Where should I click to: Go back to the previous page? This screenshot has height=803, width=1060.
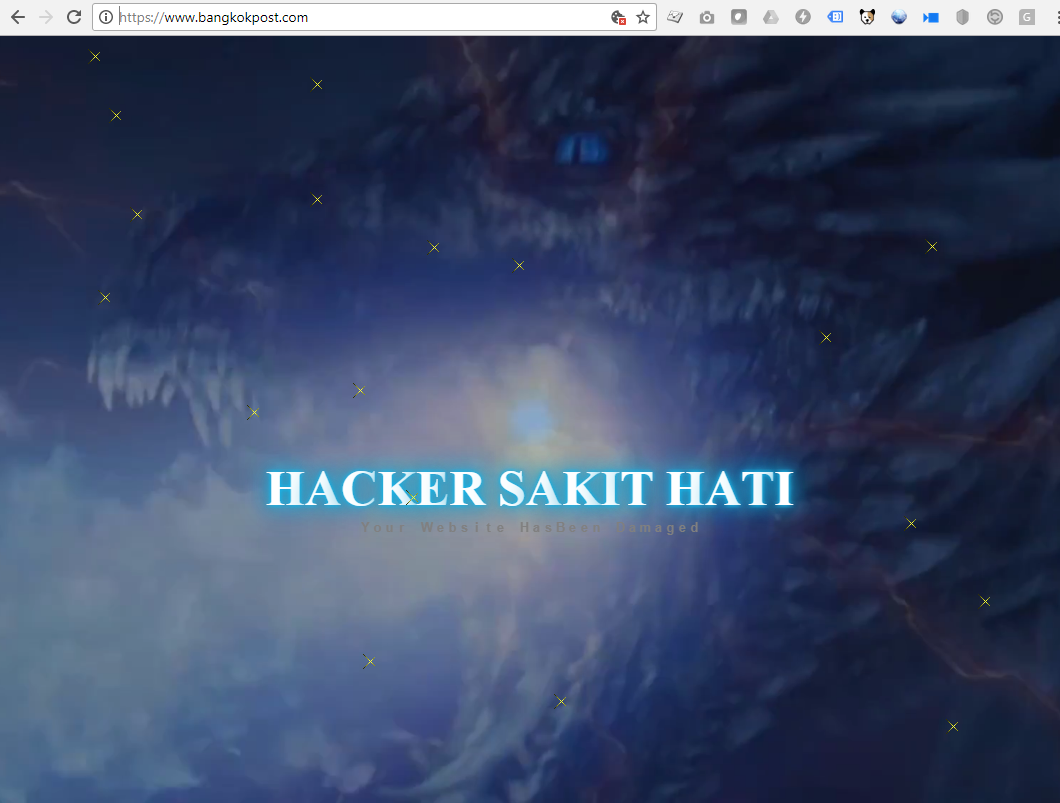coord(18,17)
